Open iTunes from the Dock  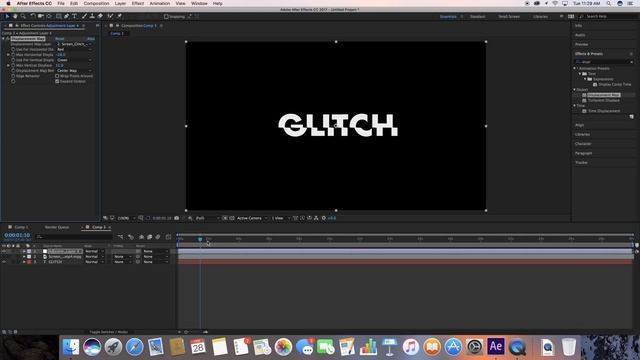tap(411, 347)
